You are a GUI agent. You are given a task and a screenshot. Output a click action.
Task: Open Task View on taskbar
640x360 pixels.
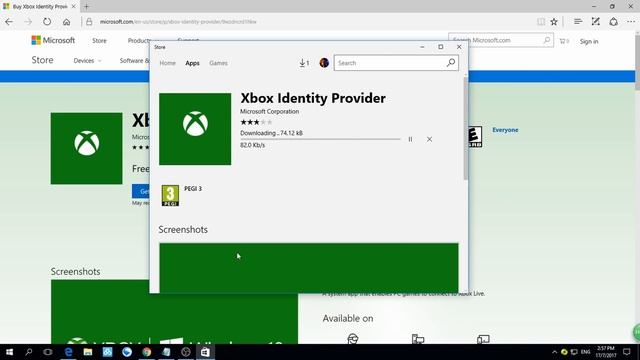pos(48,352)
